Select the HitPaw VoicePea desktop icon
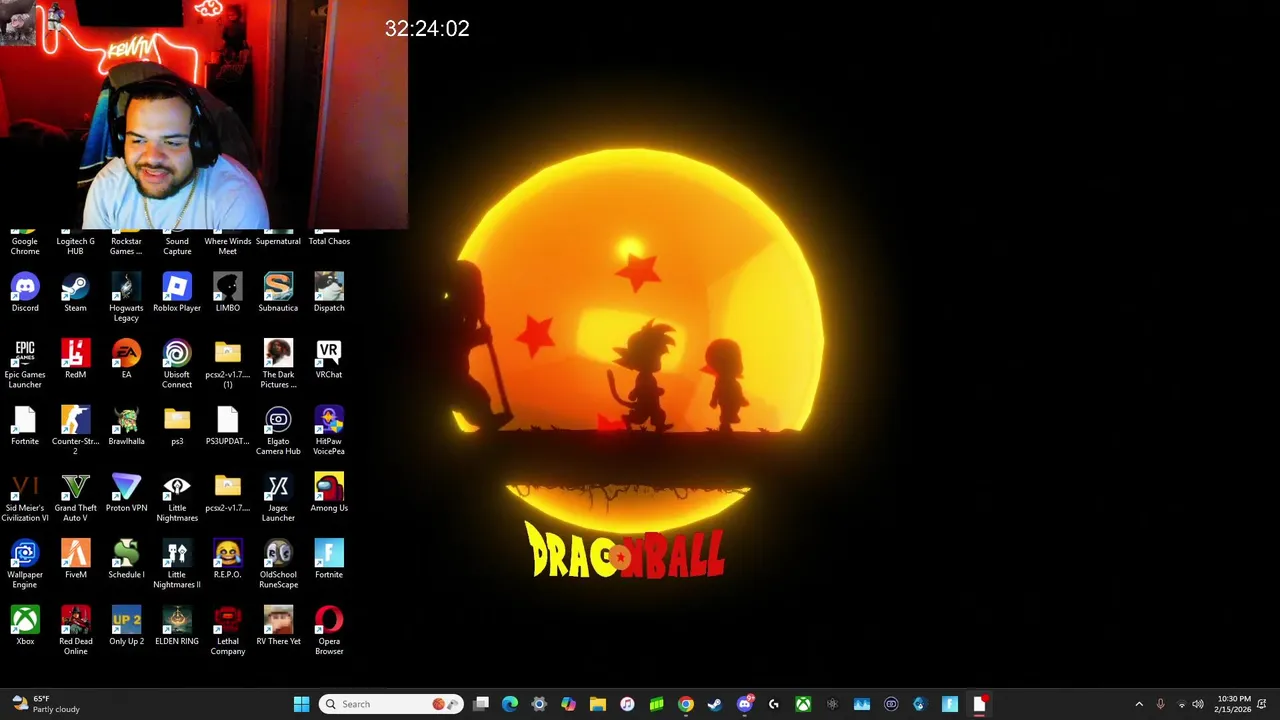1280x720 pixels. click(x=329, y=431)
